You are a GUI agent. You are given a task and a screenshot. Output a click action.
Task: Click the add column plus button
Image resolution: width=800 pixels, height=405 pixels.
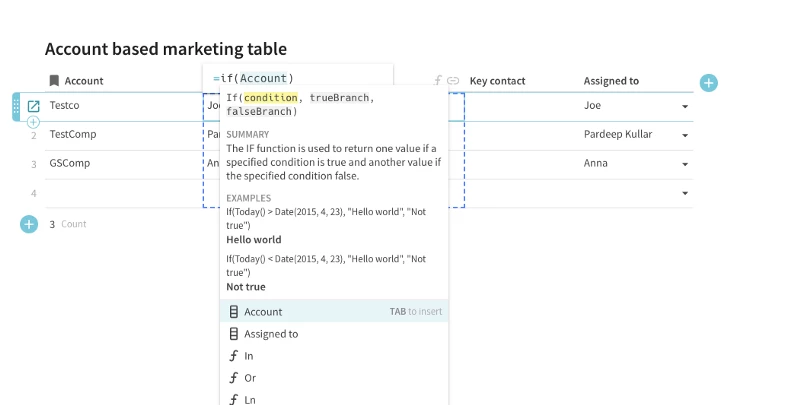pos(708,82)
